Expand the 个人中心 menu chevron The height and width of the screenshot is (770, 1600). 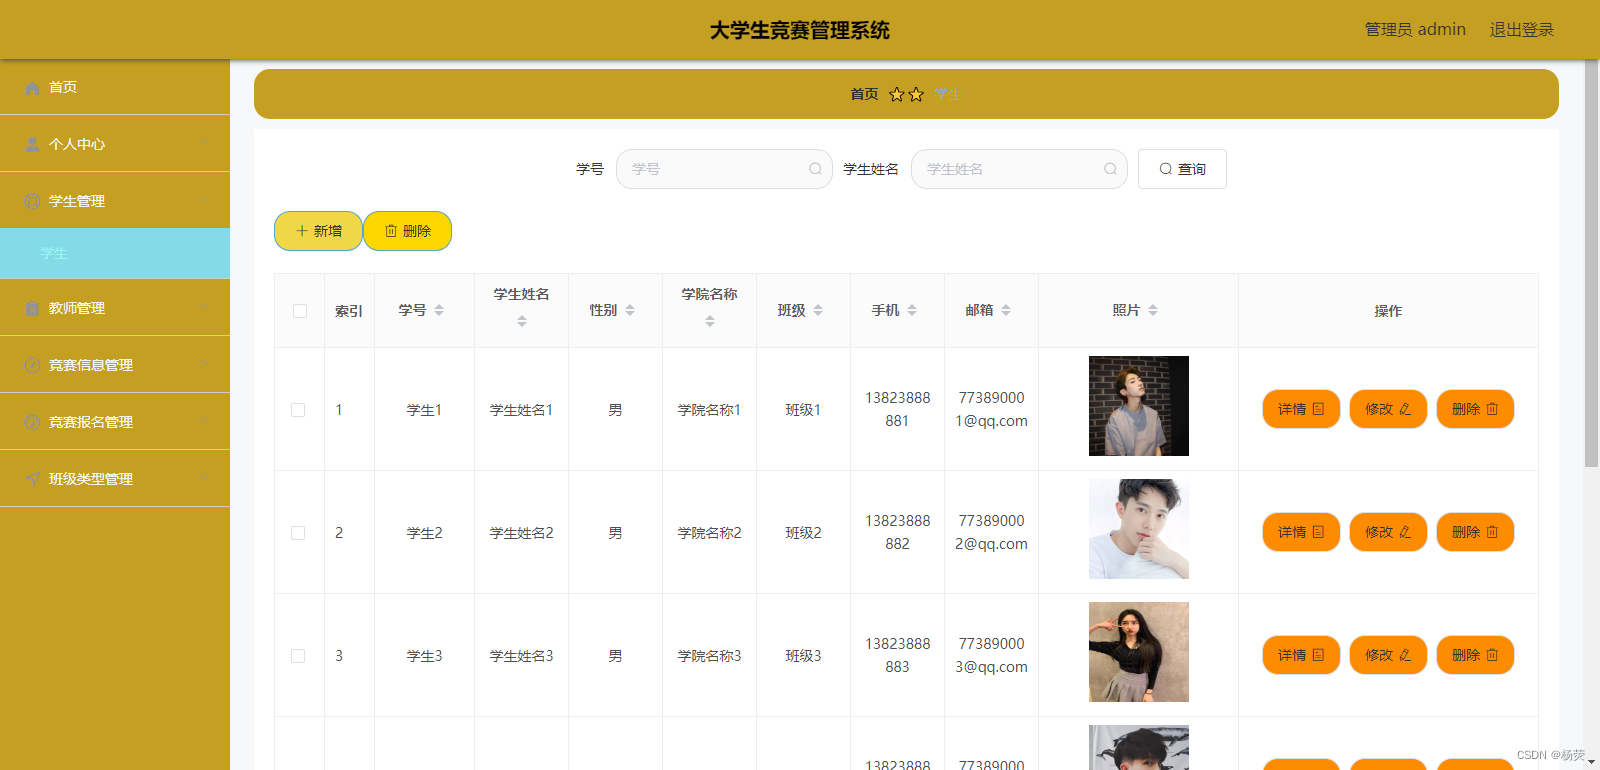pos(204,143)
